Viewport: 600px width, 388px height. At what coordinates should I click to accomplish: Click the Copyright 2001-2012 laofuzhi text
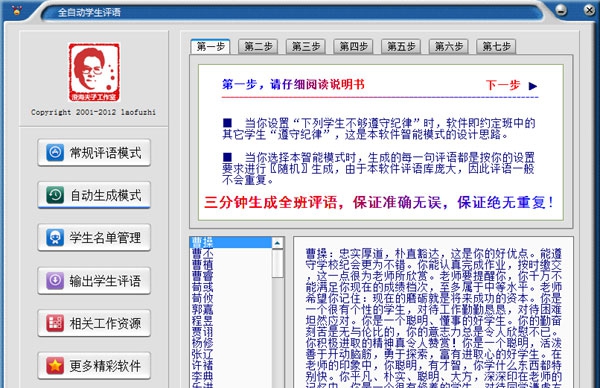click(93, 112)
